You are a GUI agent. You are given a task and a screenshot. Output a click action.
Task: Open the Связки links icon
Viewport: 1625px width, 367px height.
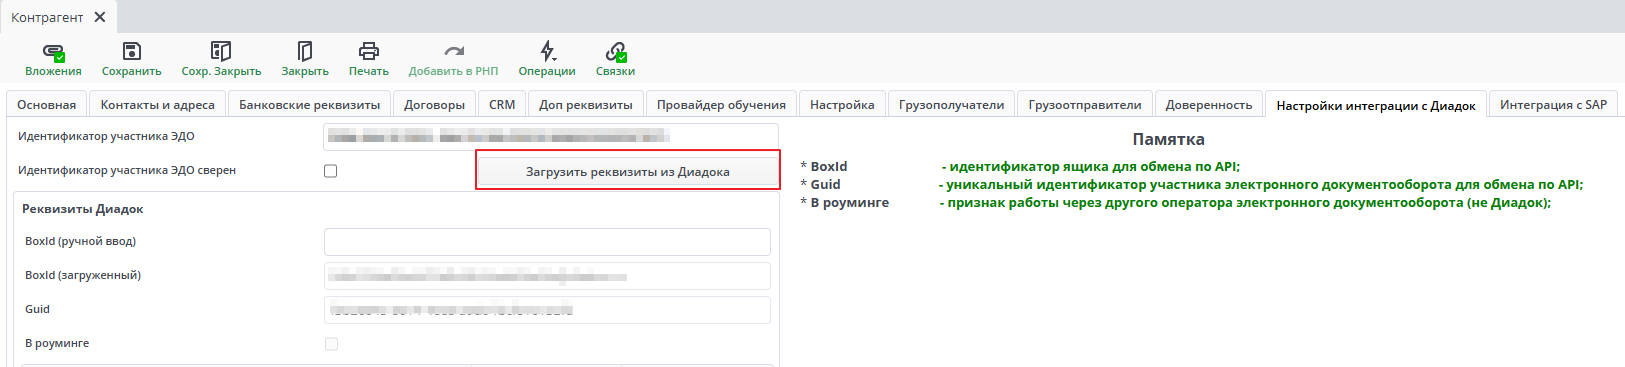pos(616,51)
